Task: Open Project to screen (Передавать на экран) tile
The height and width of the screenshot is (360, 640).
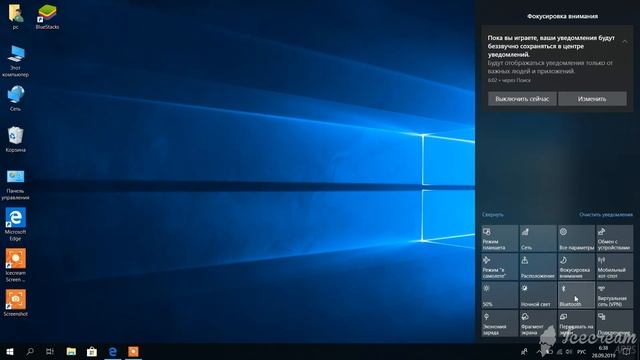Action: click(x=576, y=323)
